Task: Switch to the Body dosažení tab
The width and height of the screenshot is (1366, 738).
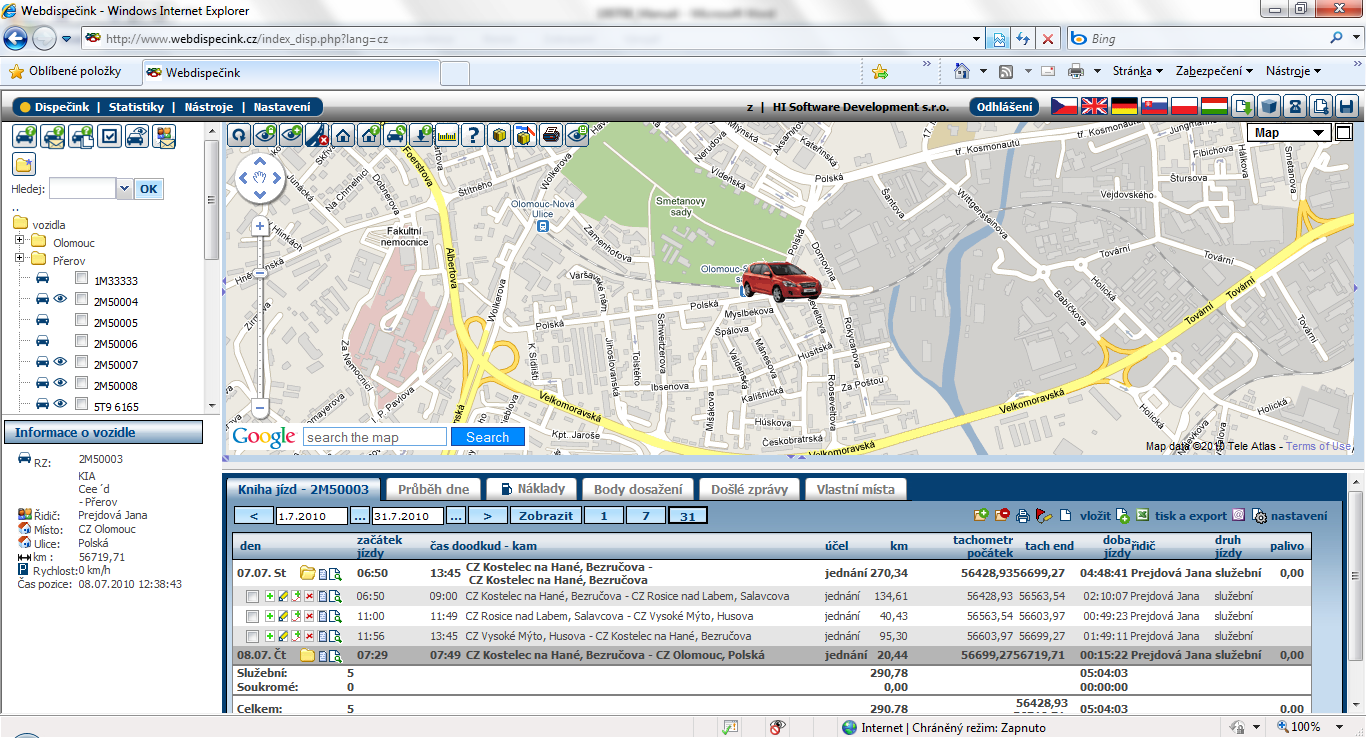Action: point(638,489)
